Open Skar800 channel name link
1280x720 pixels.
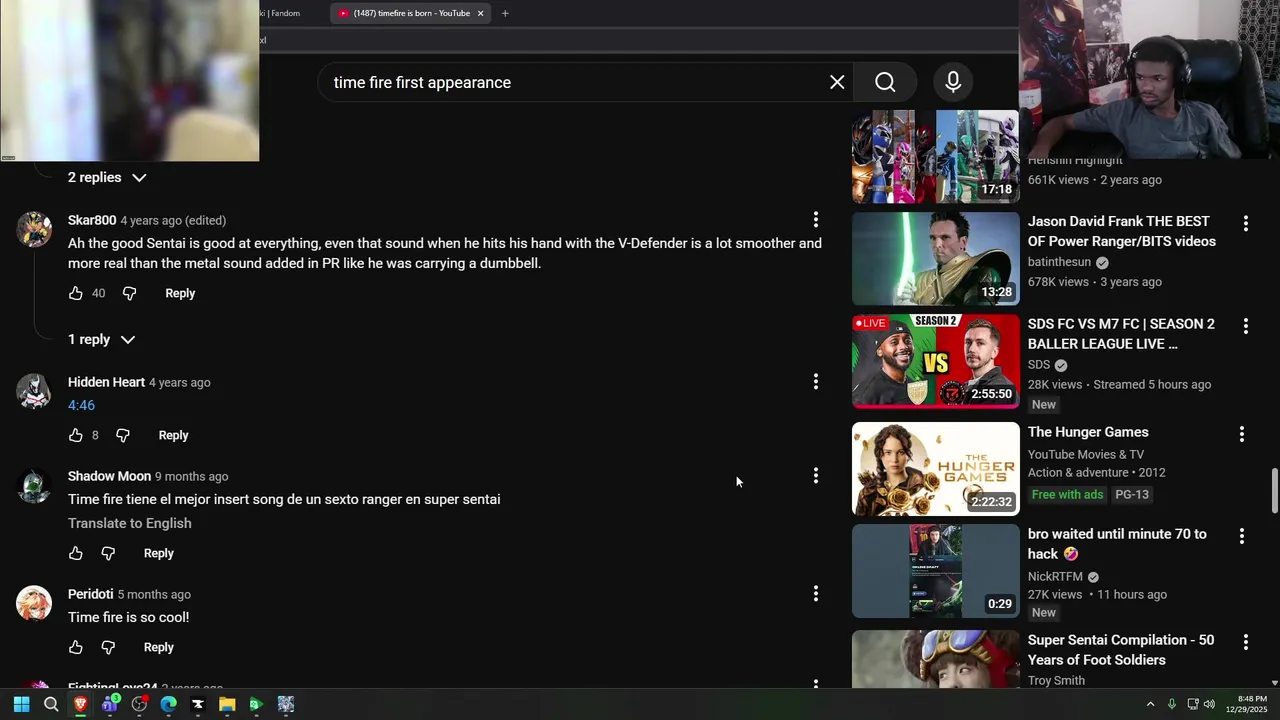click(x=92, y=220)
